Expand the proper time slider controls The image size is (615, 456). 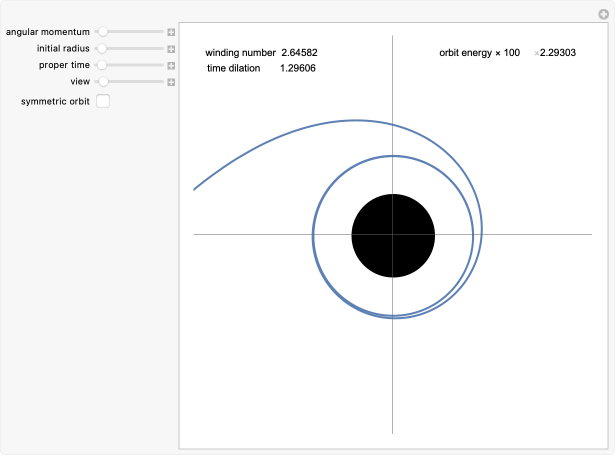pos(171,65)
